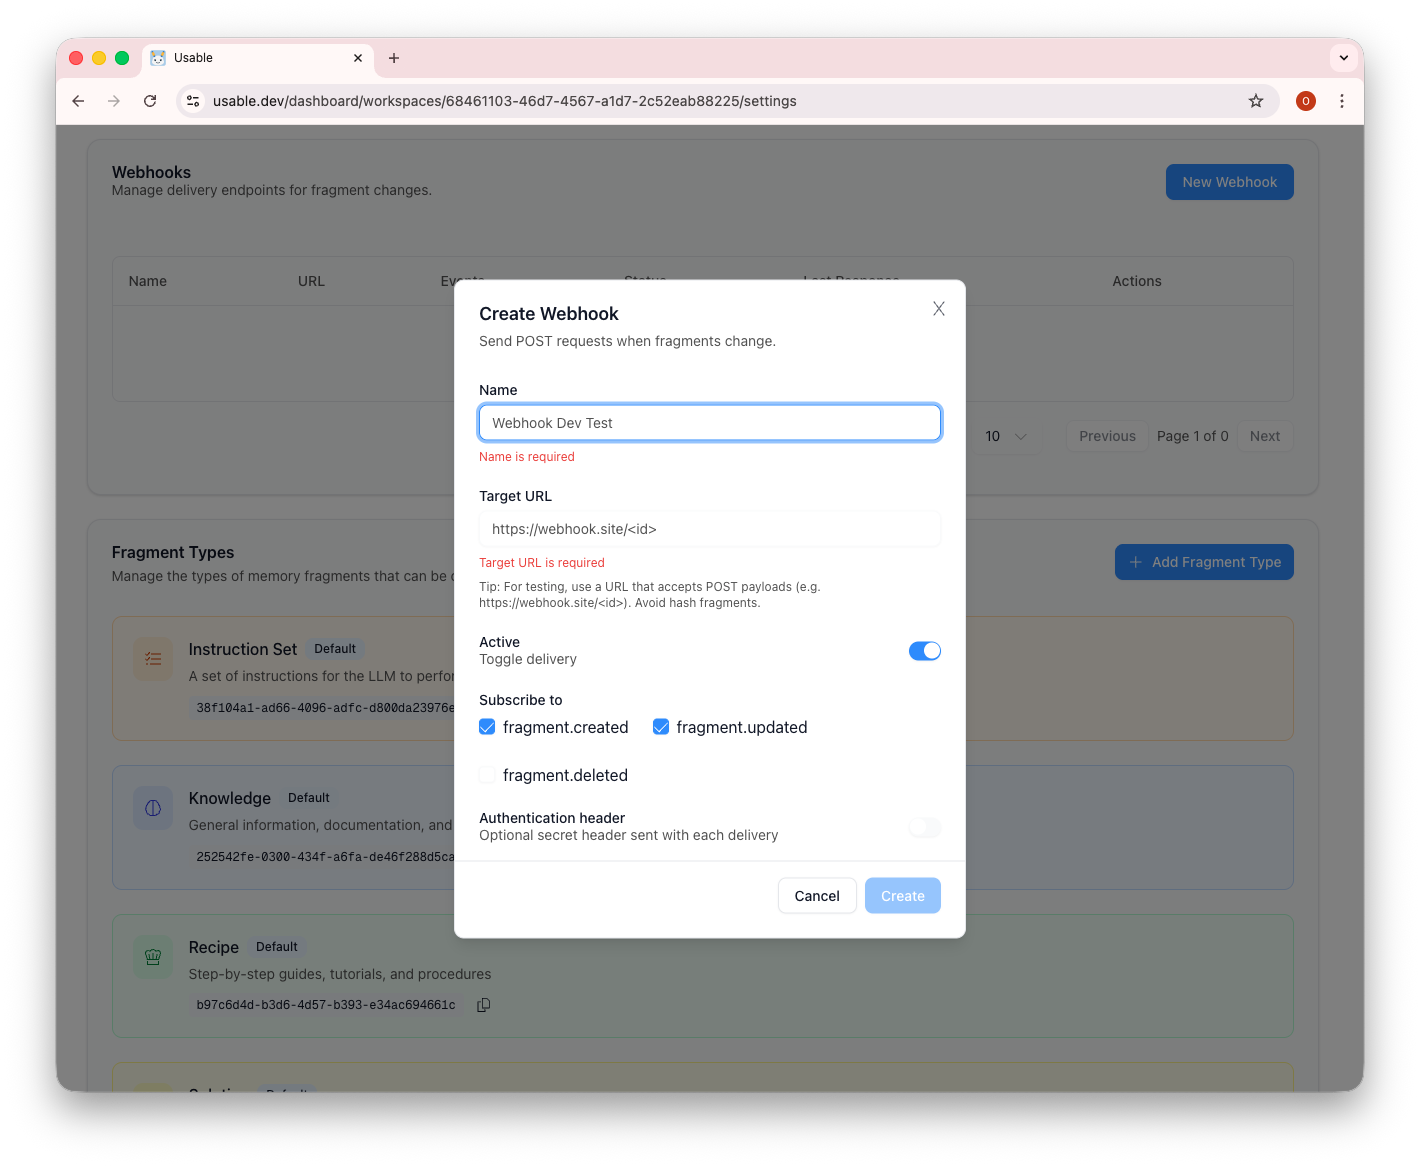Reload the usable.dev page
This screenshot has width=1420, height=1166.
(x=150, y=101)
